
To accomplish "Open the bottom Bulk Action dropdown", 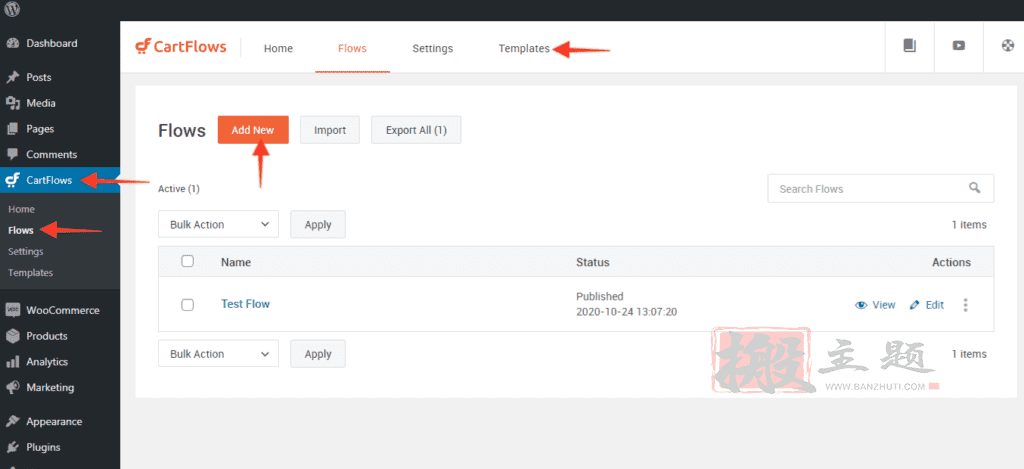I will coord(218,353).
